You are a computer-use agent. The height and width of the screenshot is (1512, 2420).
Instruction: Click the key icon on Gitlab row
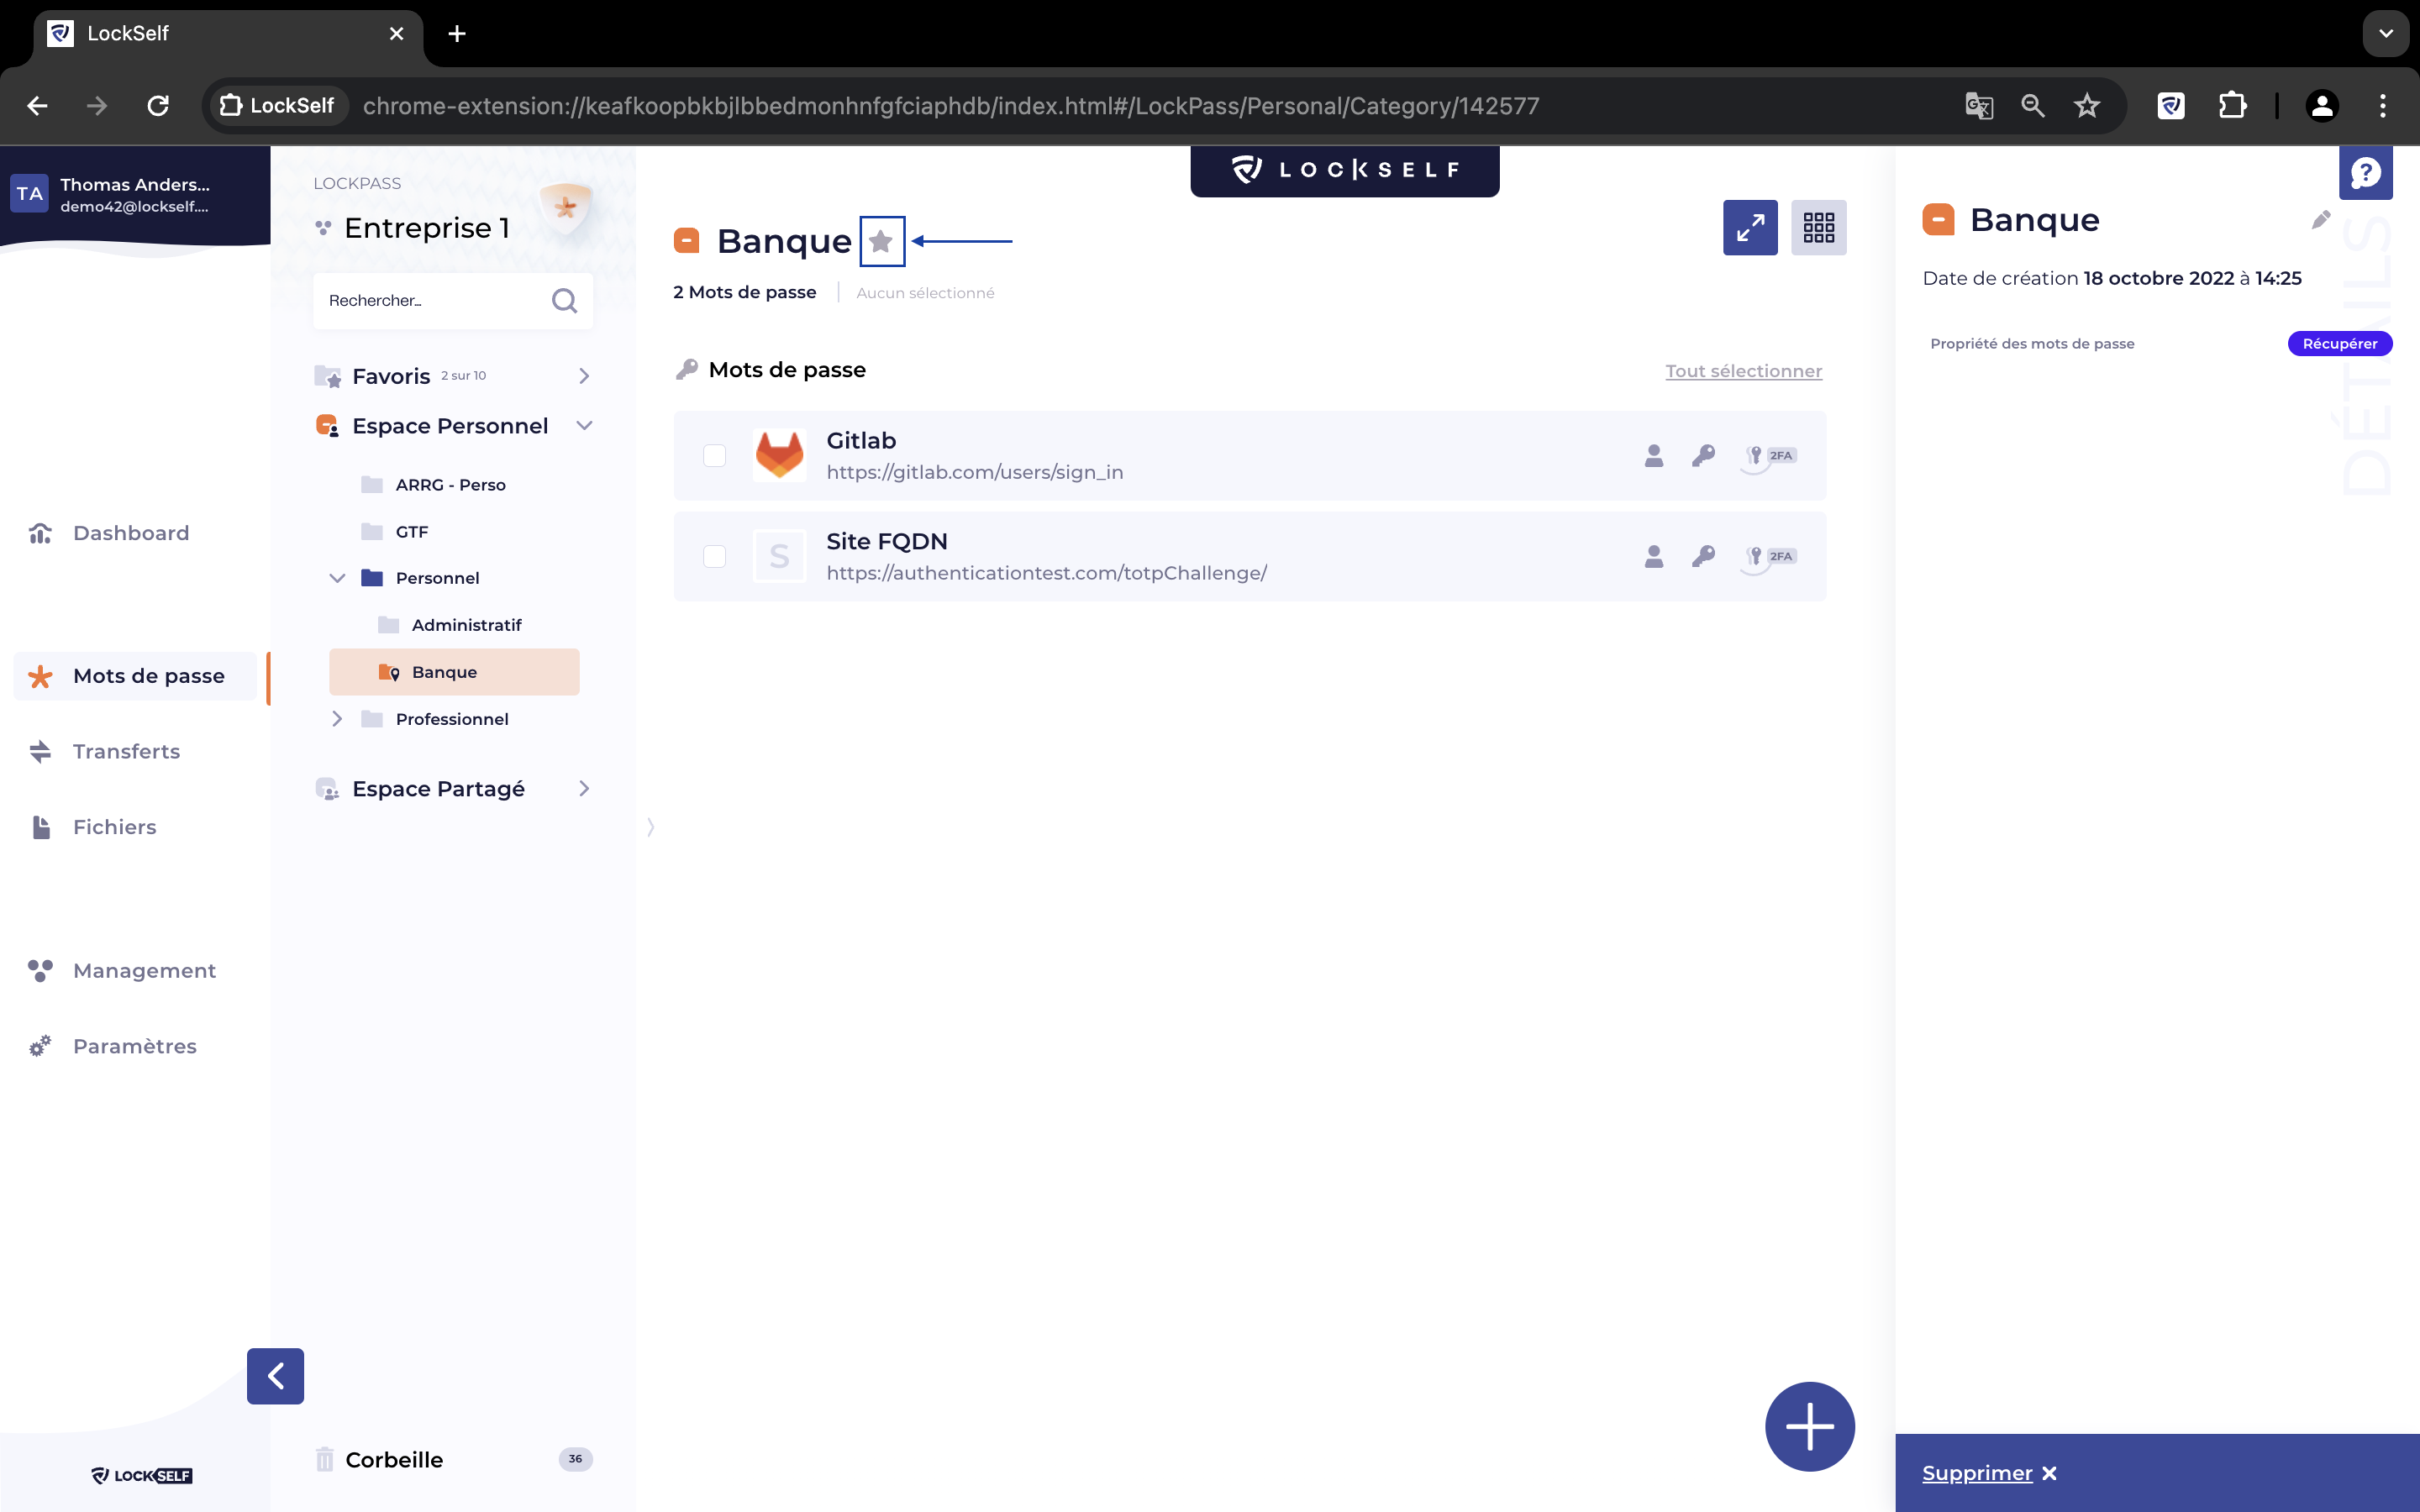tap(1703, 456)
